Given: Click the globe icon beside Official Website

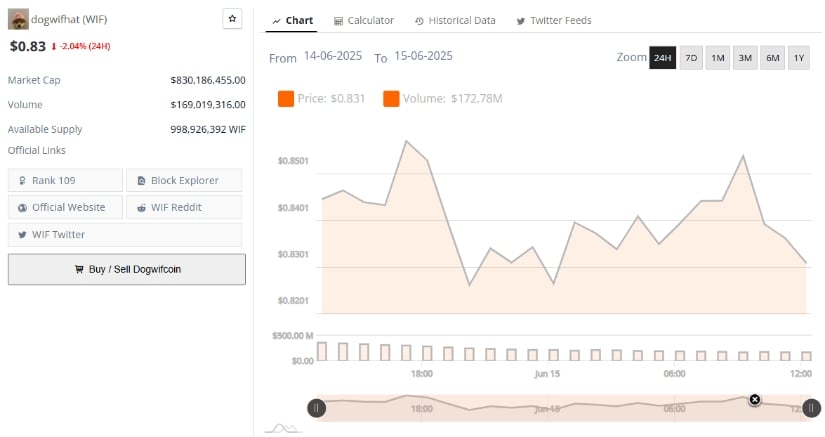Looking at the screenshot, I should click(22, 208).
